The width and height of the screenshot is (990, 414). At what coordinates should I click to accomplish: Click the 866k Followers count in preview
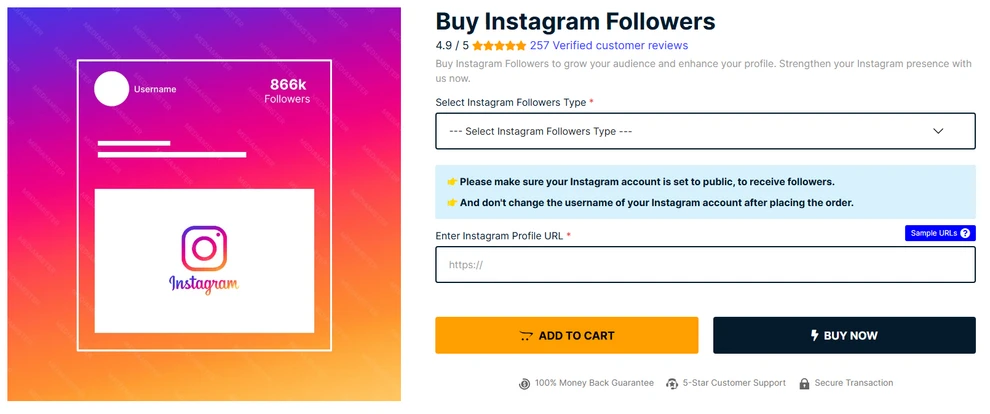(x=287, y=90)
